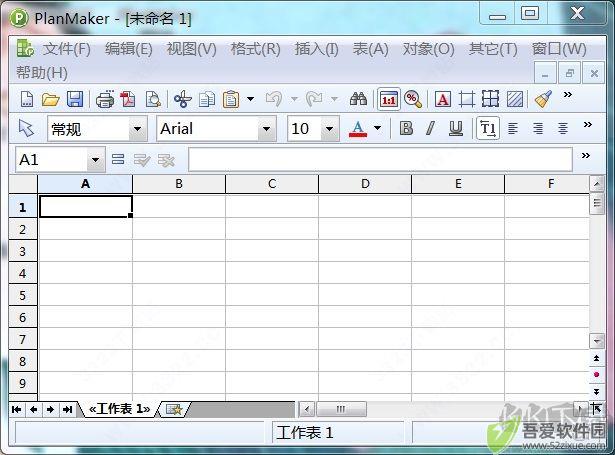Expand the paste options arrow

(x=250, y=99)
